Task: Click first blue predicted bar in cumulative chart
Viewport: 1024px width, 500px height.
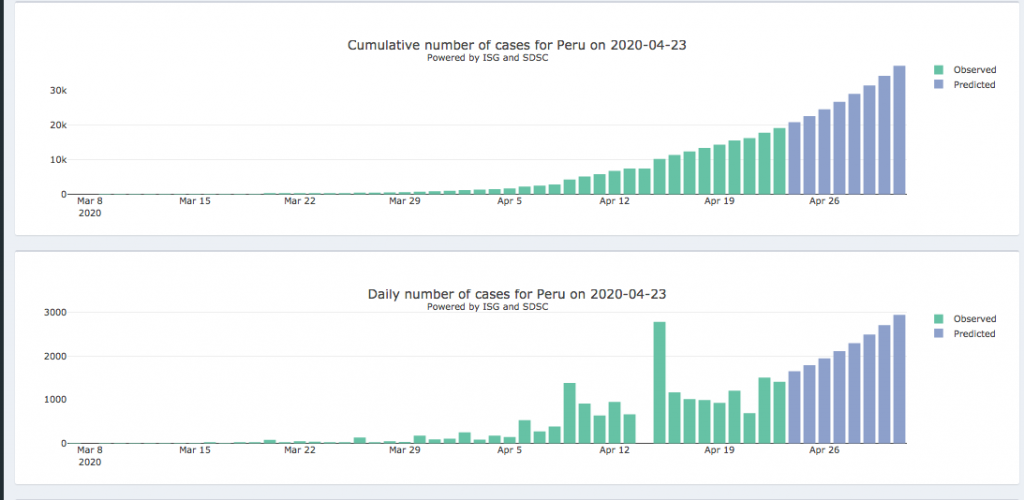Action: pos(794,158)
